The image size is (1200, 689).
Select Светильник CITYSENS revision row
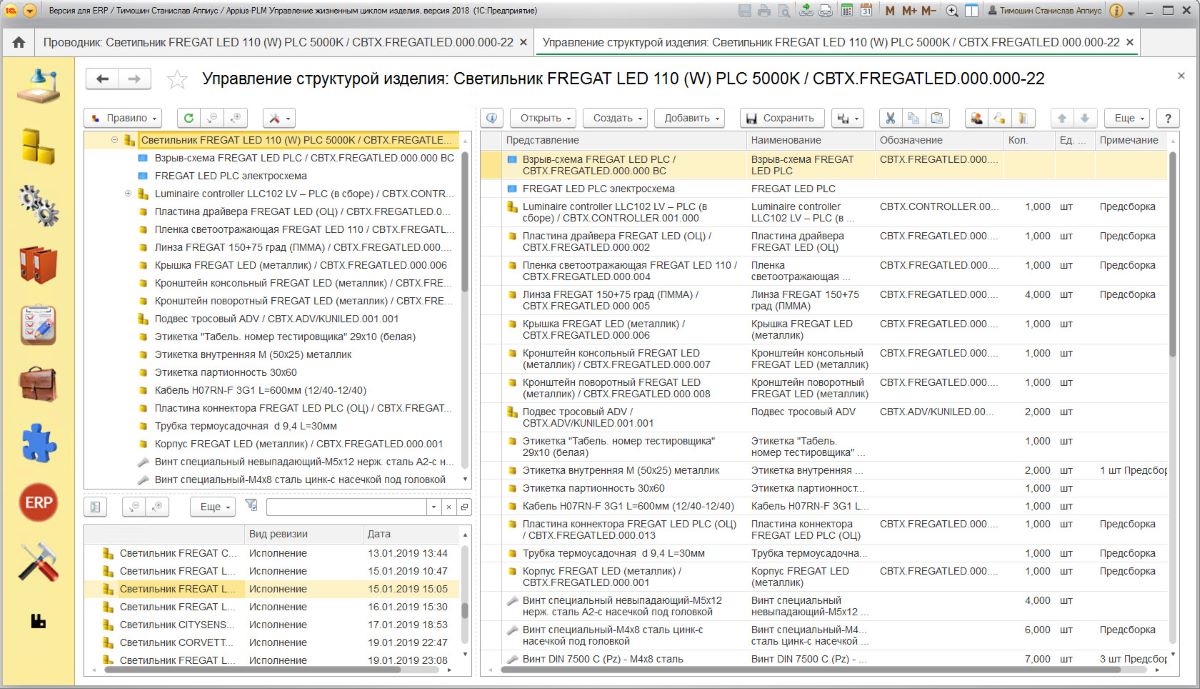(271, 625)
